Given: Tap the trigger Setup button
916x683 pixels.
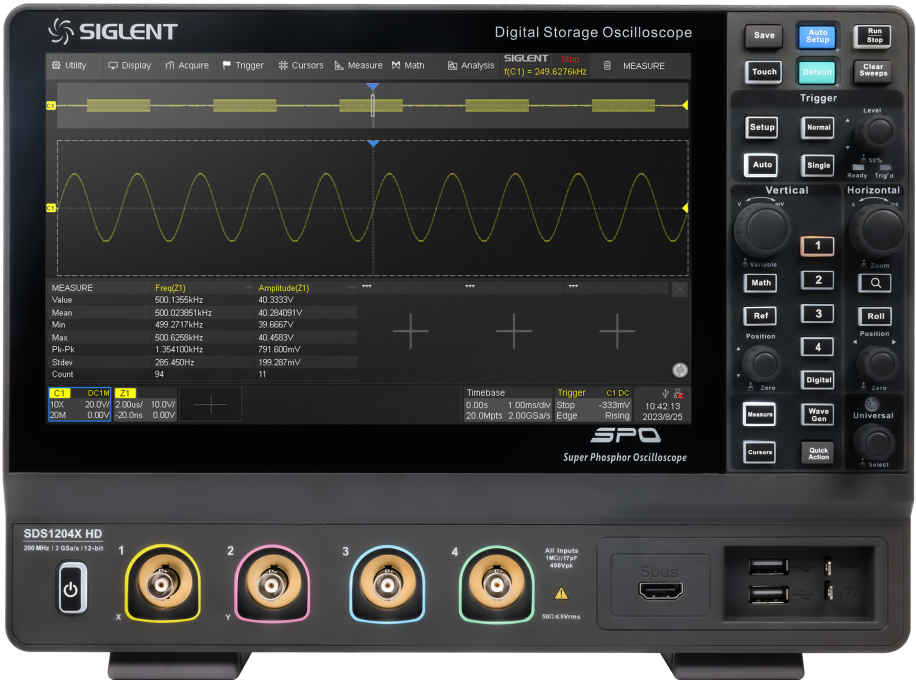Looking at the screenshot, I should 762,127.
